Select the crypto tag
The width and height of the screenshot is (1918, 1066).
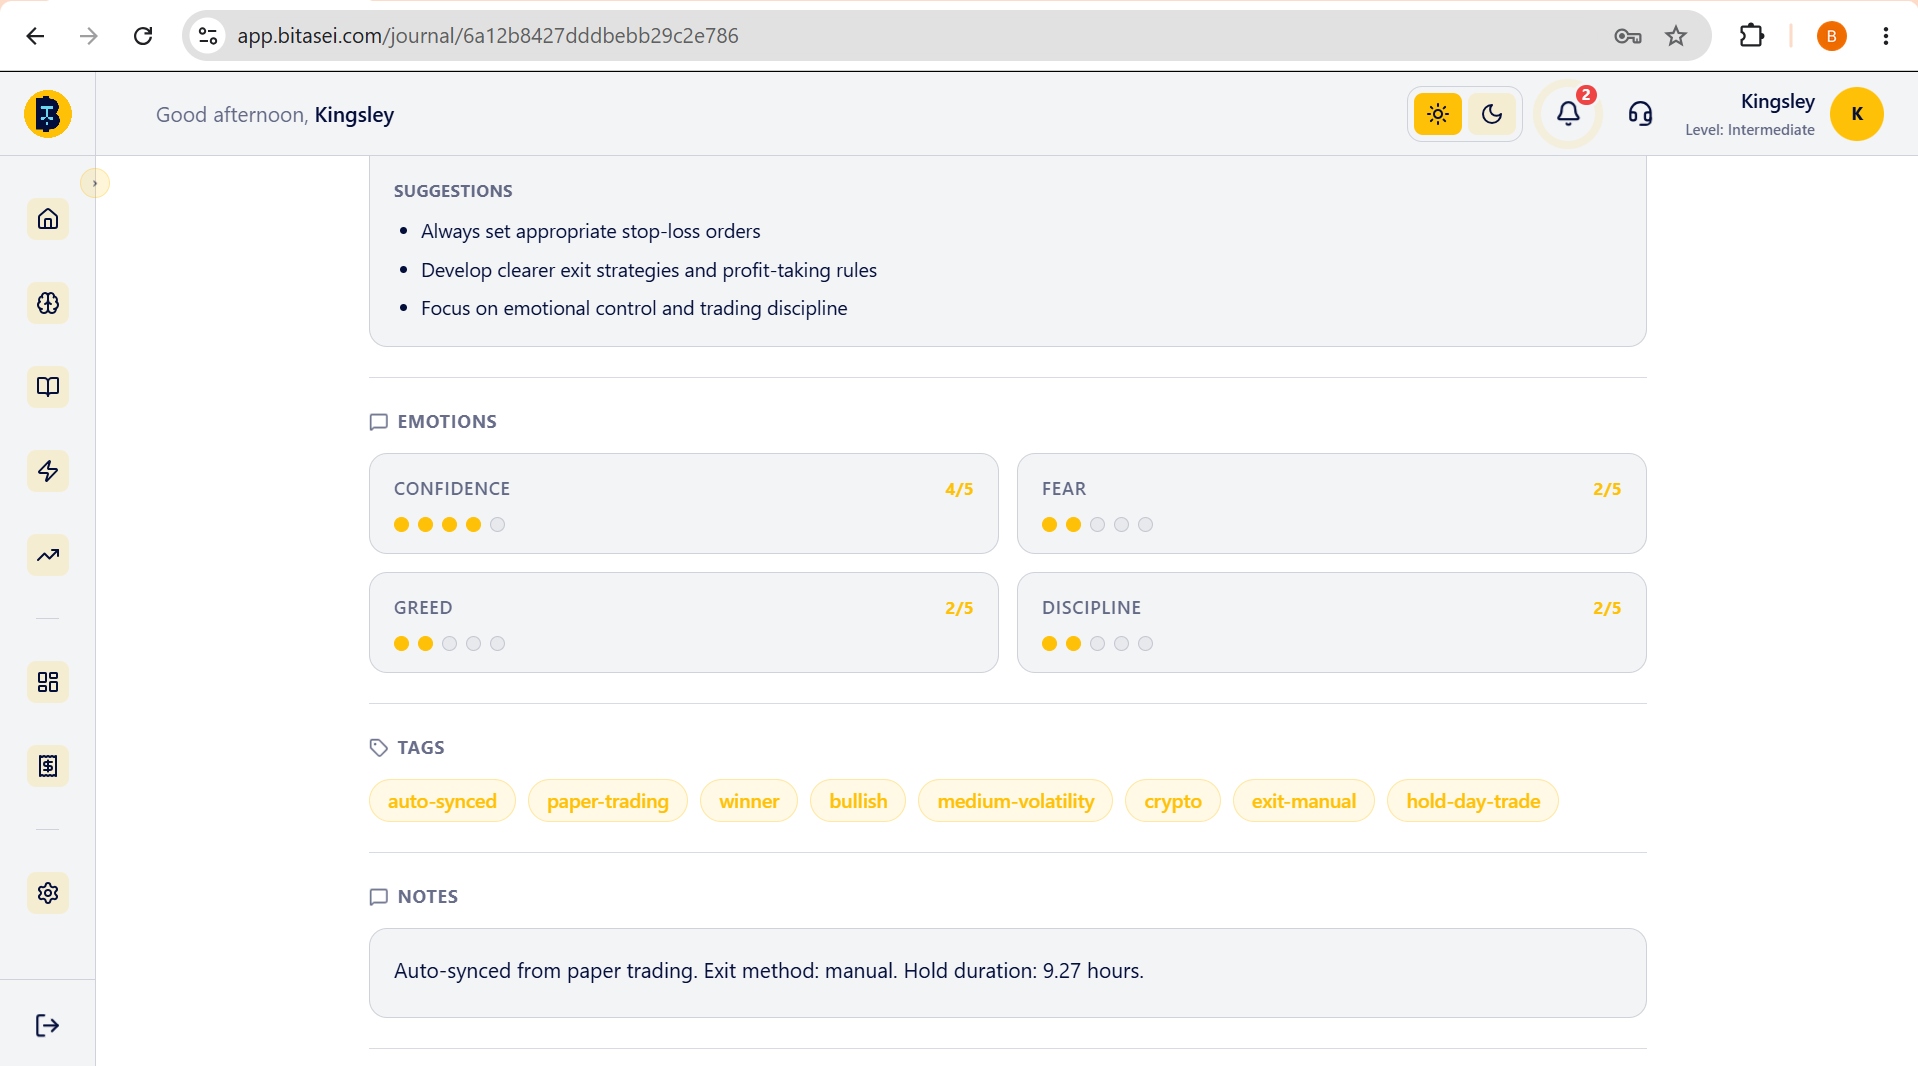coord(1173,801)
